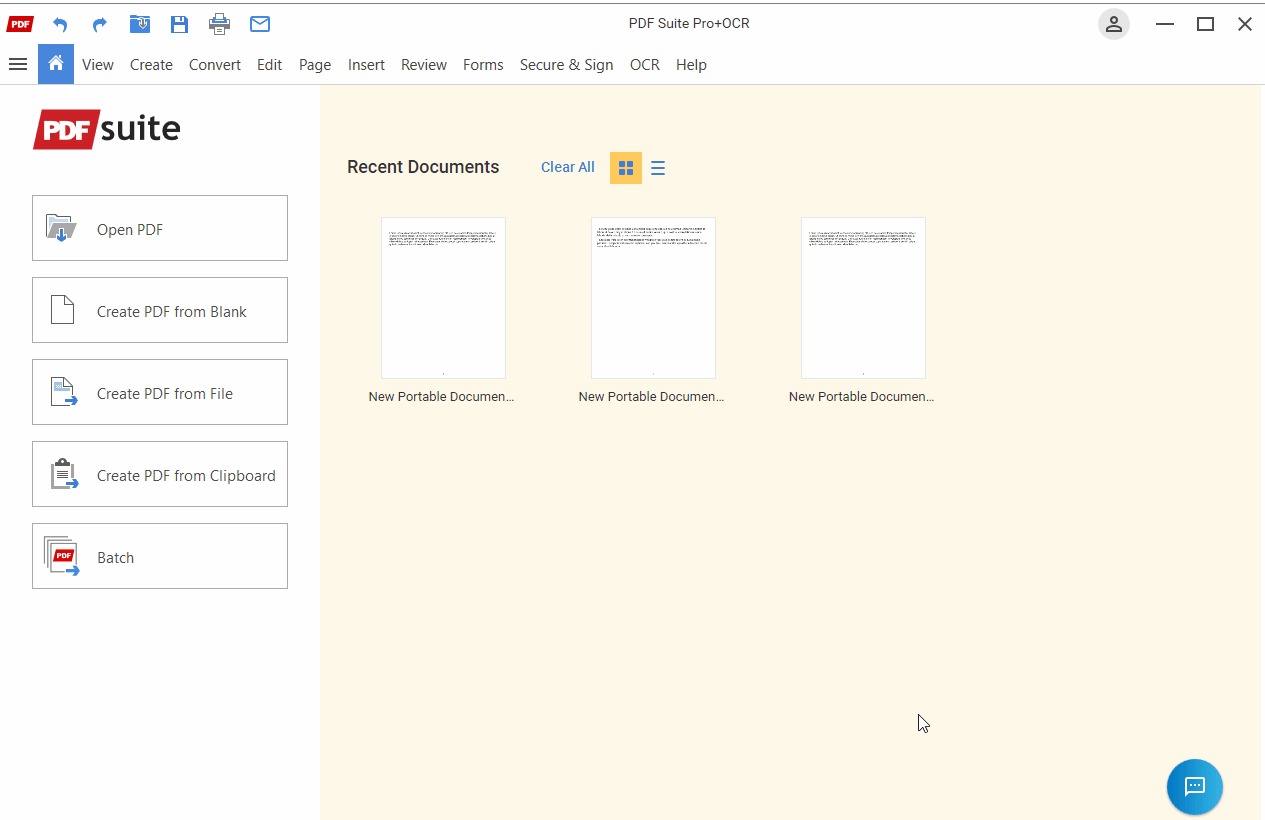Click the redo arrow icon
Screen dimensions: 1265x820
[100, 24]
